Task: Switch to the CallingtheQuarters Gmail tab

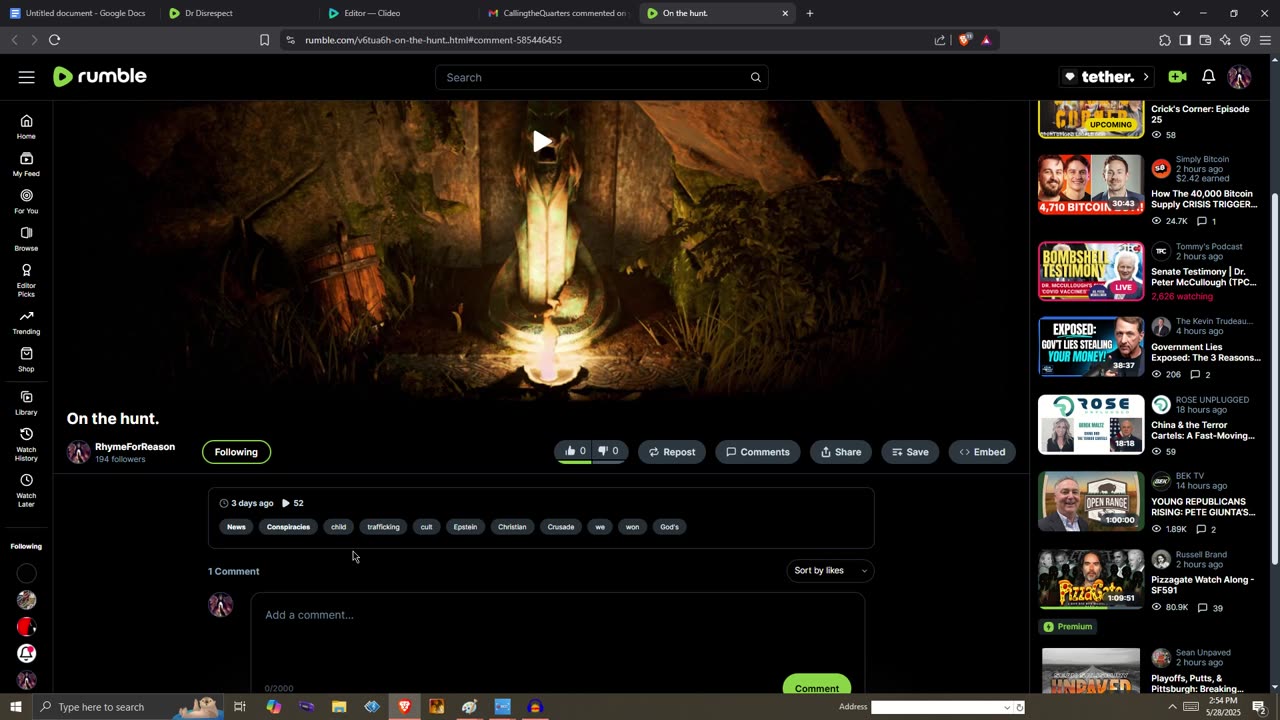Action: [558, 13]
